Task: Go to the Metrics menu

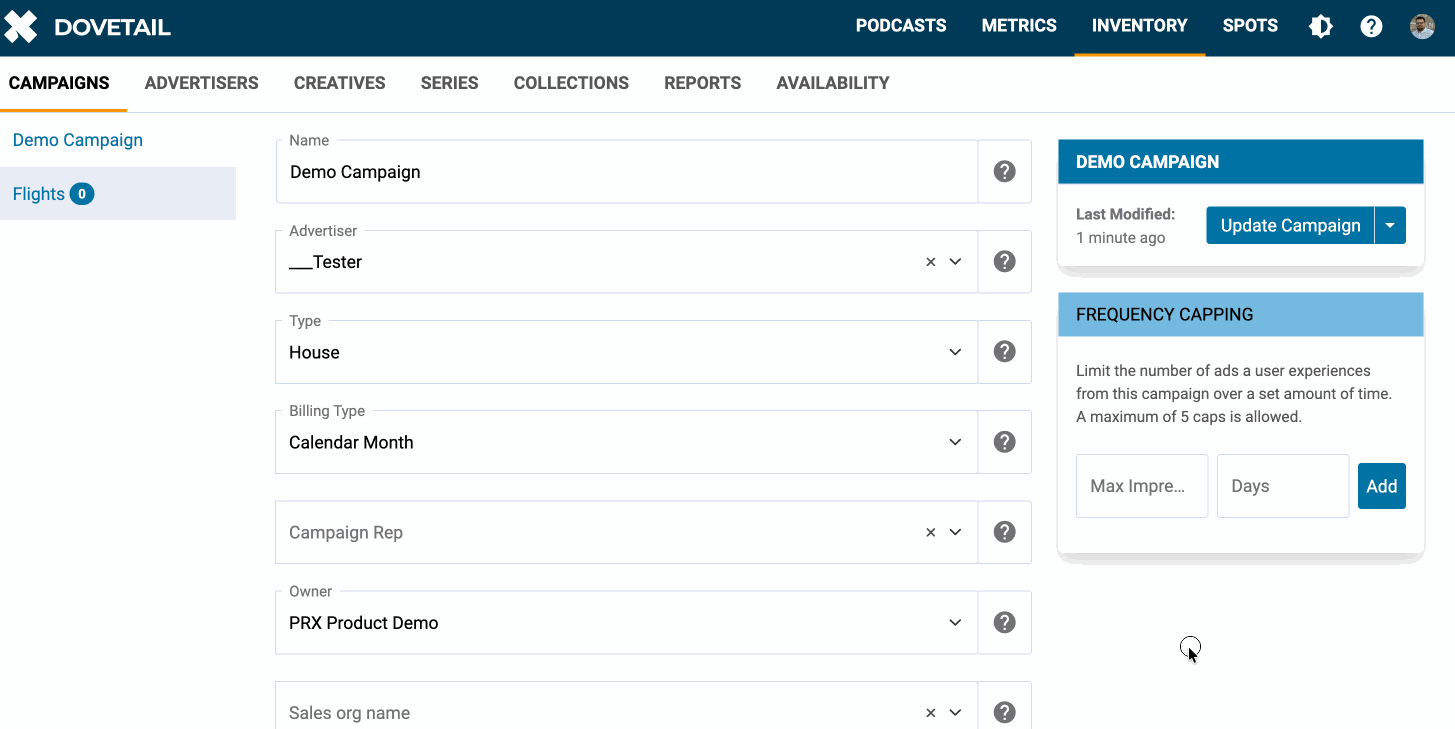Action: tap(1019, 26)
